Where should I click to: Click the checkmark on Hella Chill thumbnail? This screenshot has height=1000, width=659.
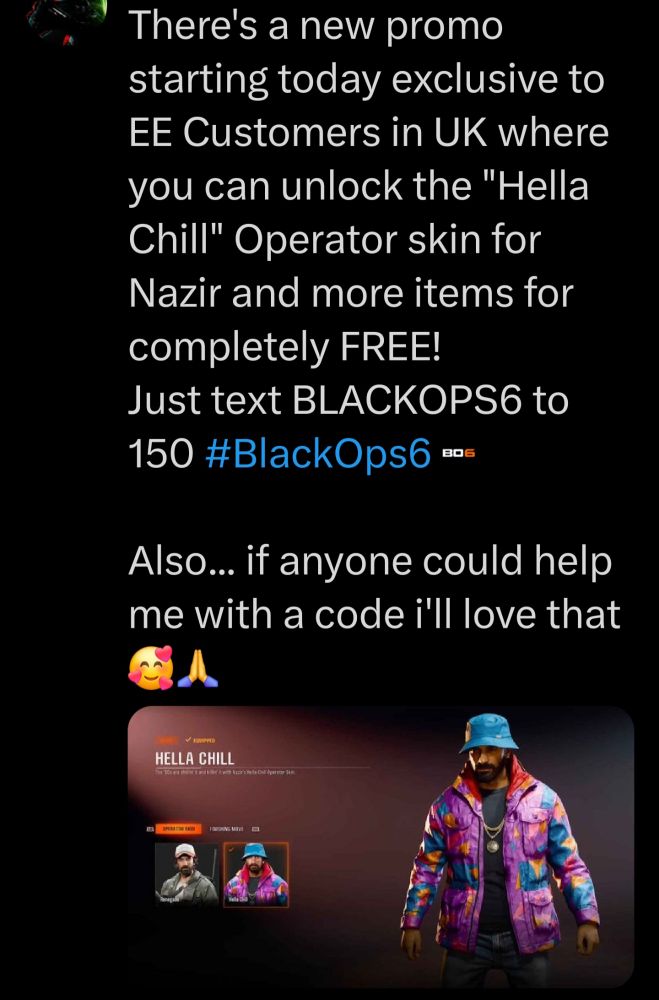(231, 849)
